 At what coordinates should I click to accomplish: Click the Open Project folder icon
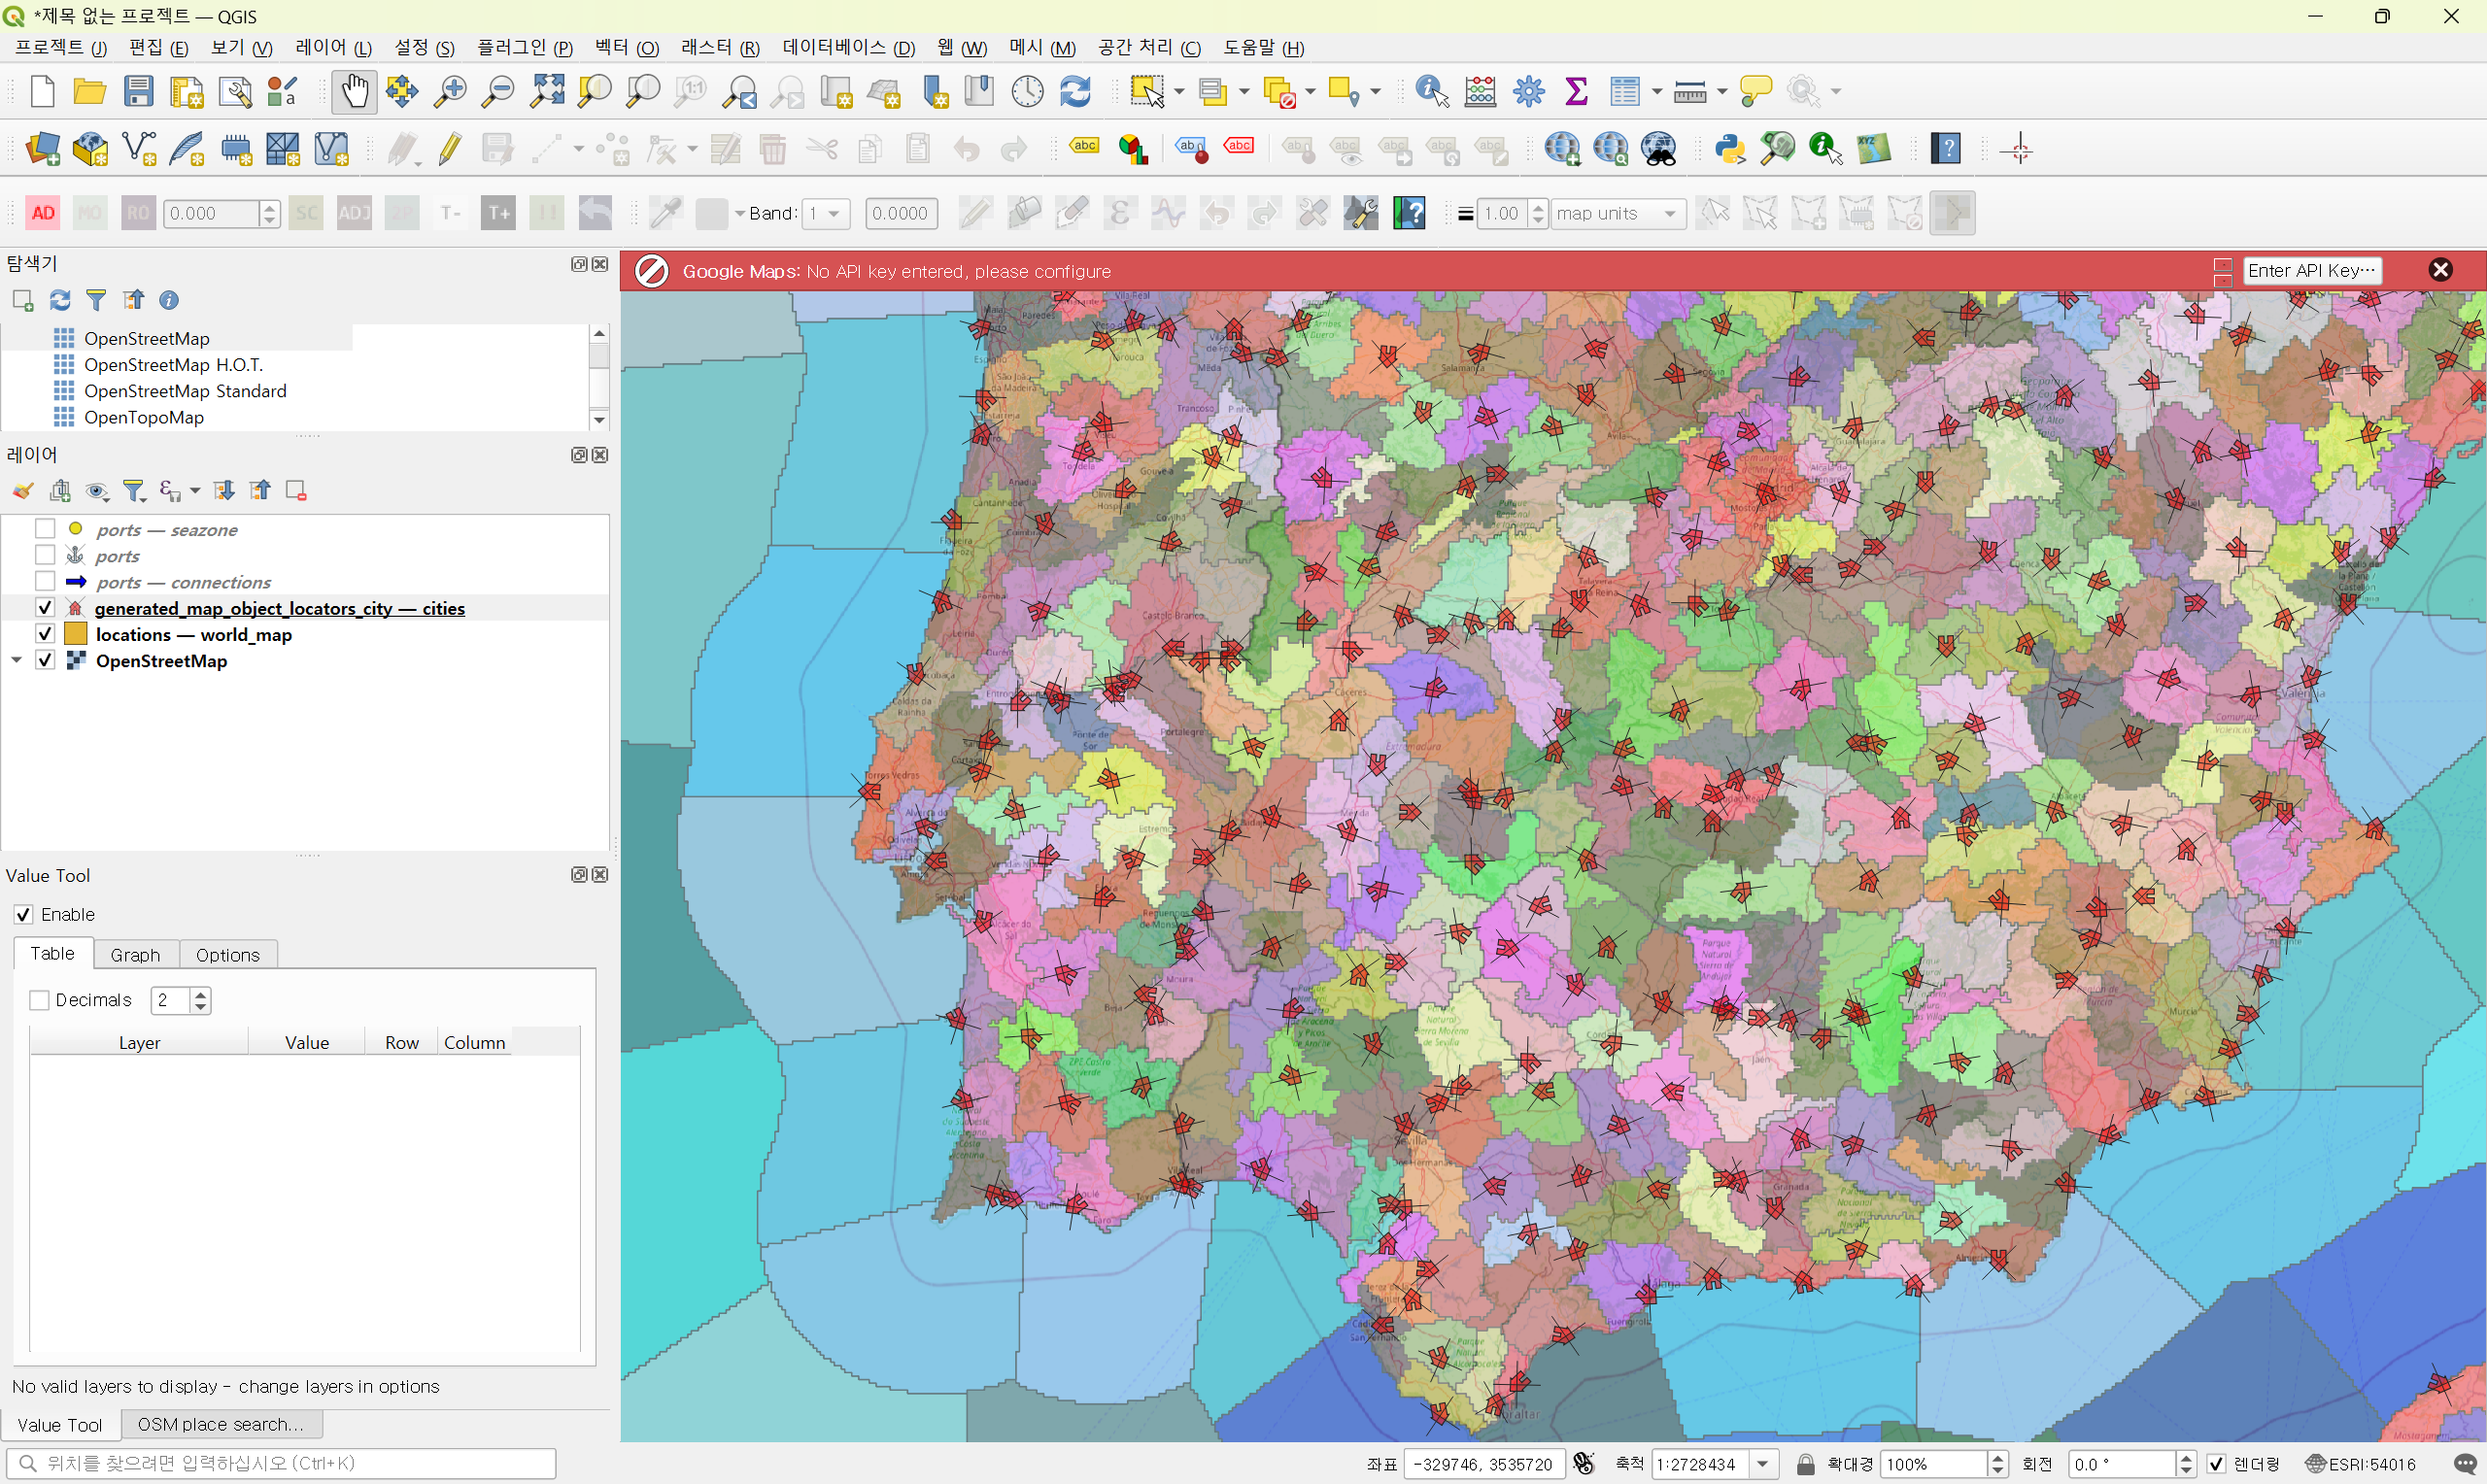point(90,92)
